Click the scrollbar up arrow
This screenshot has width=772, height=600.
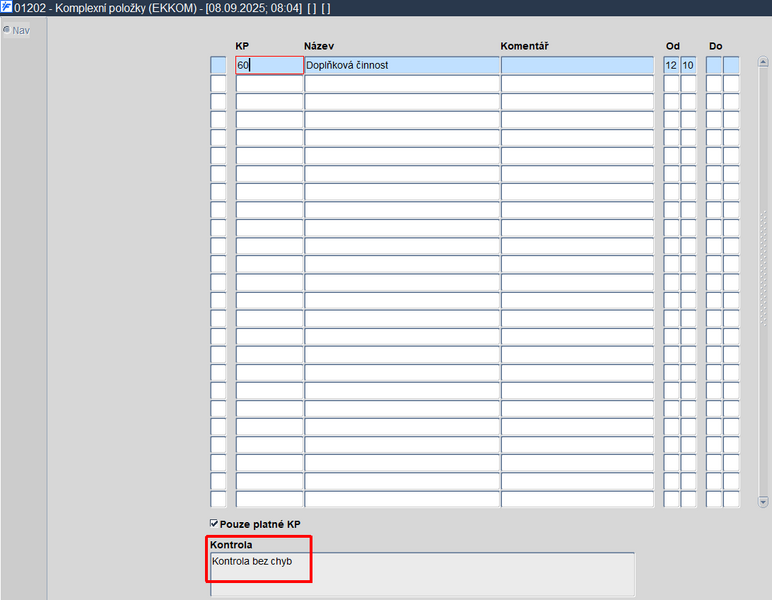click(x=763, y=62)
